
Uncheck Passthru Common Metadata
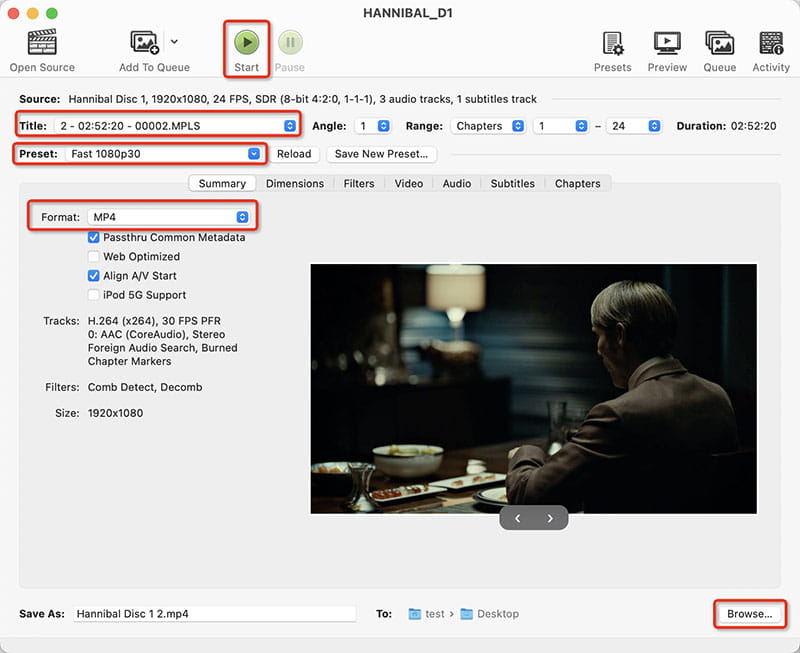94,237
